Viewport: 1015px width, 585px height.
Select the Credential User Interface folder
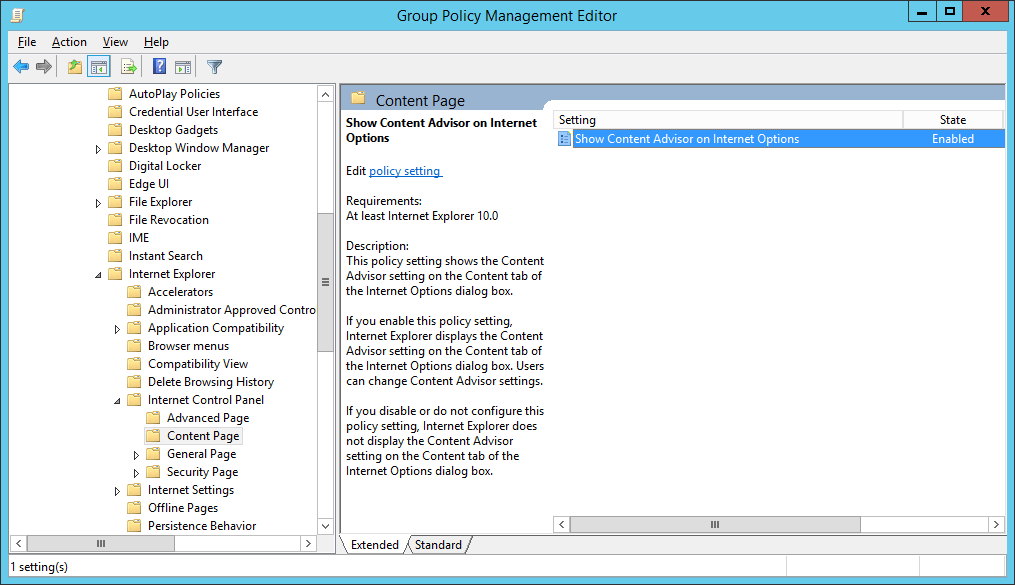193,112
